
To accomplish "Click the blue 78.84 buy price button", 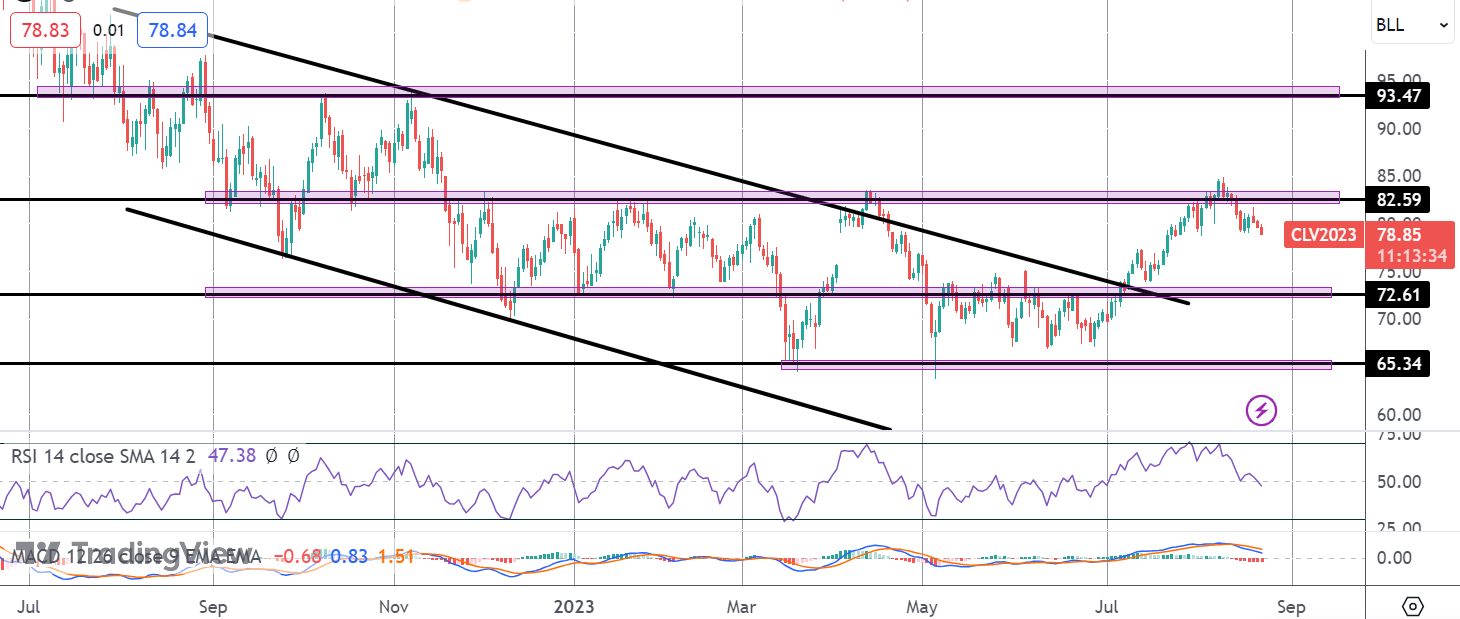I will (x=173, y=30).
